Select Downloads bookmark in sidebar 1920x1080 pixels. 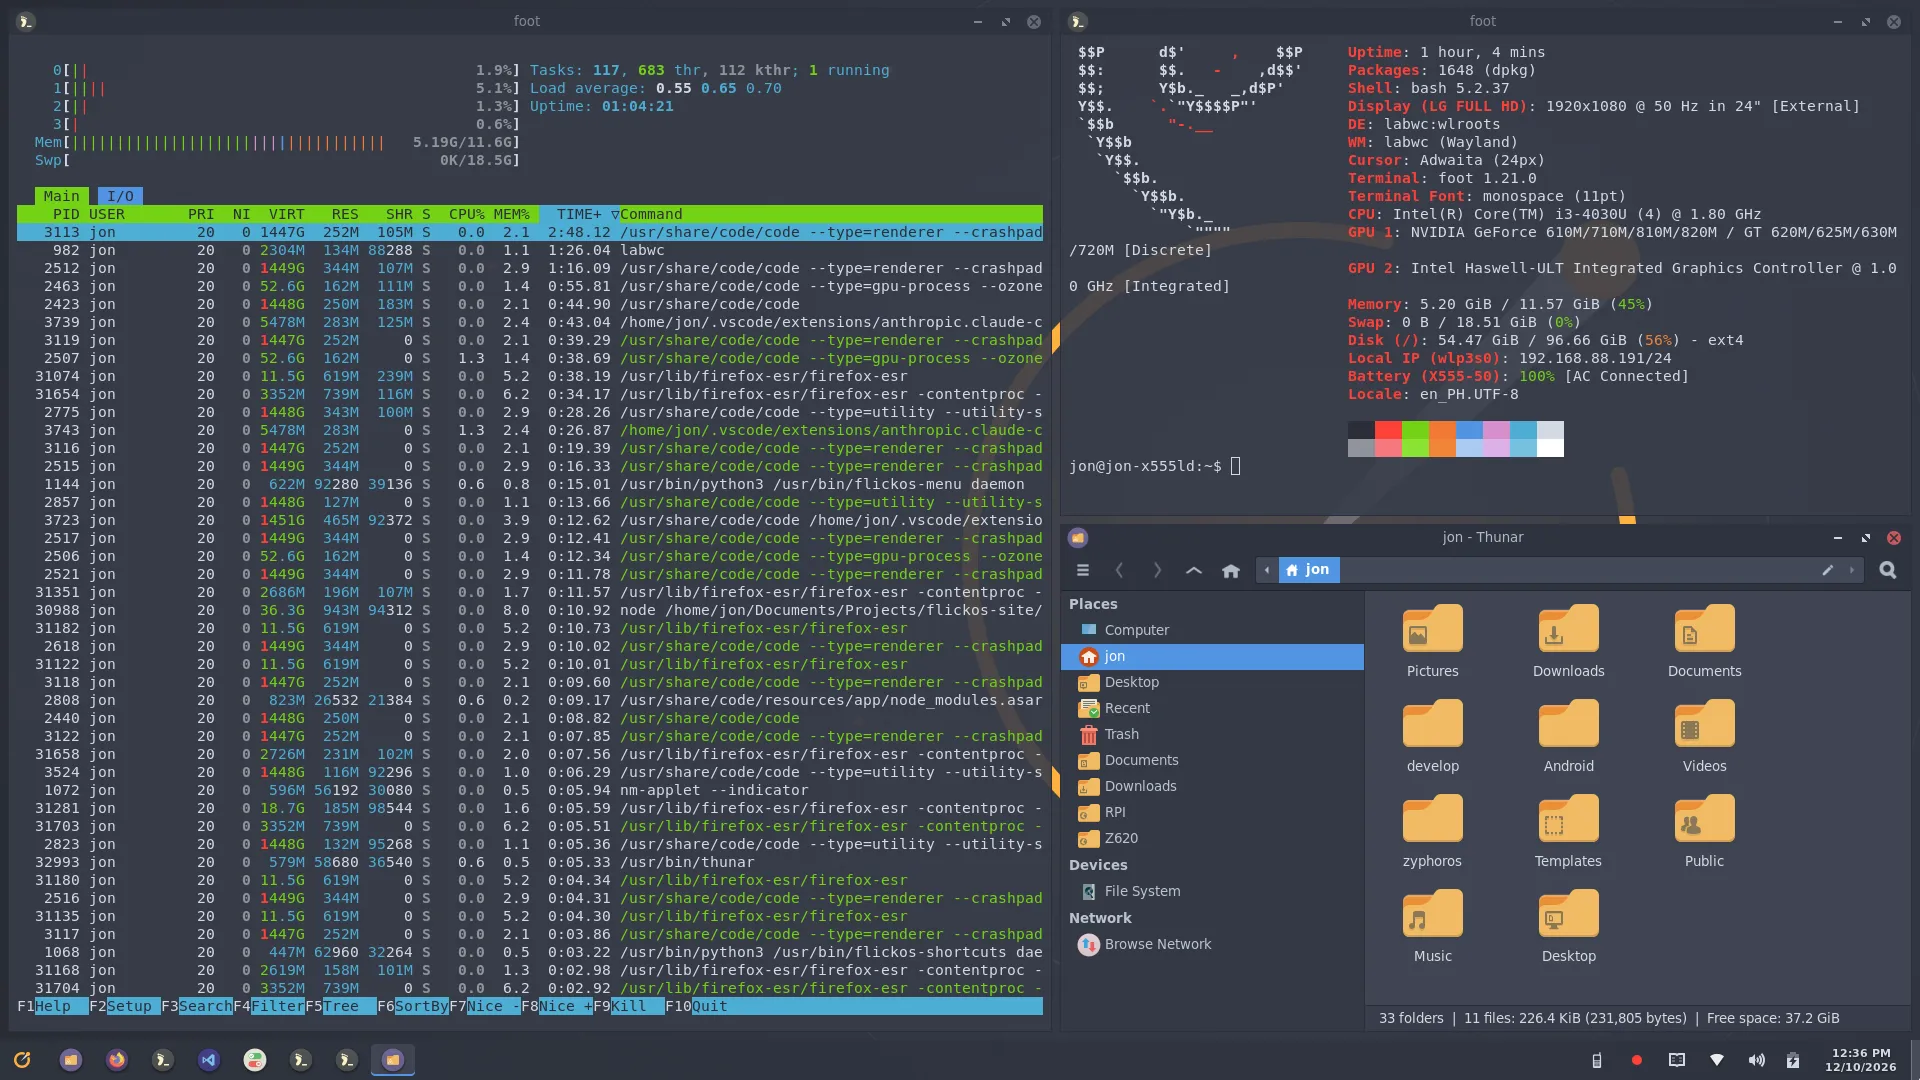tap(1212, 786)
